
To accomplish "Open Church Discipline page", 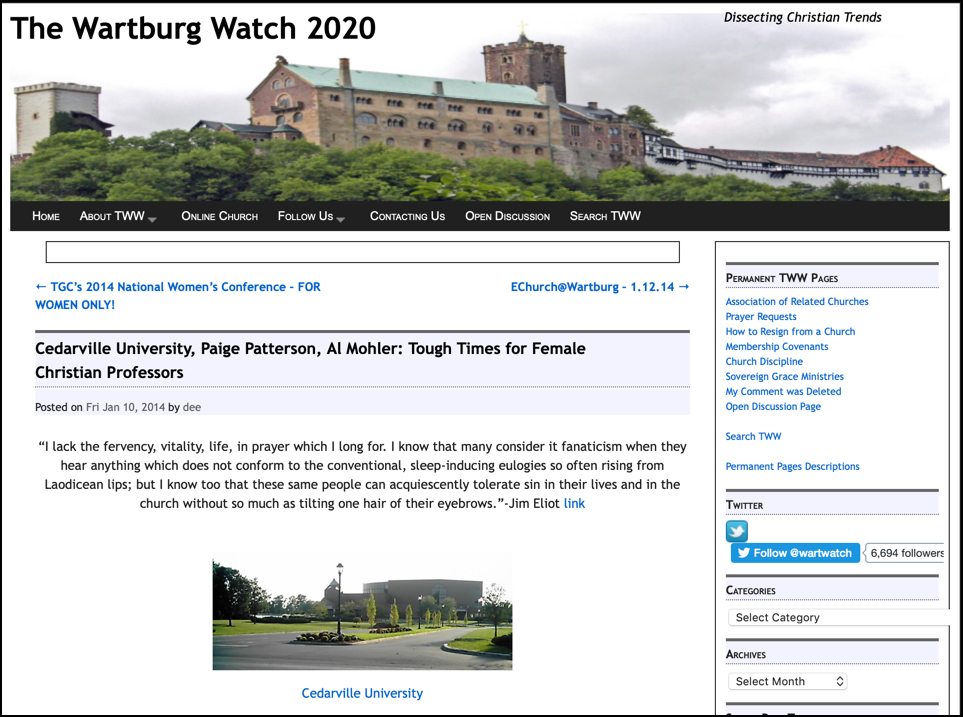I will [764, 361].
